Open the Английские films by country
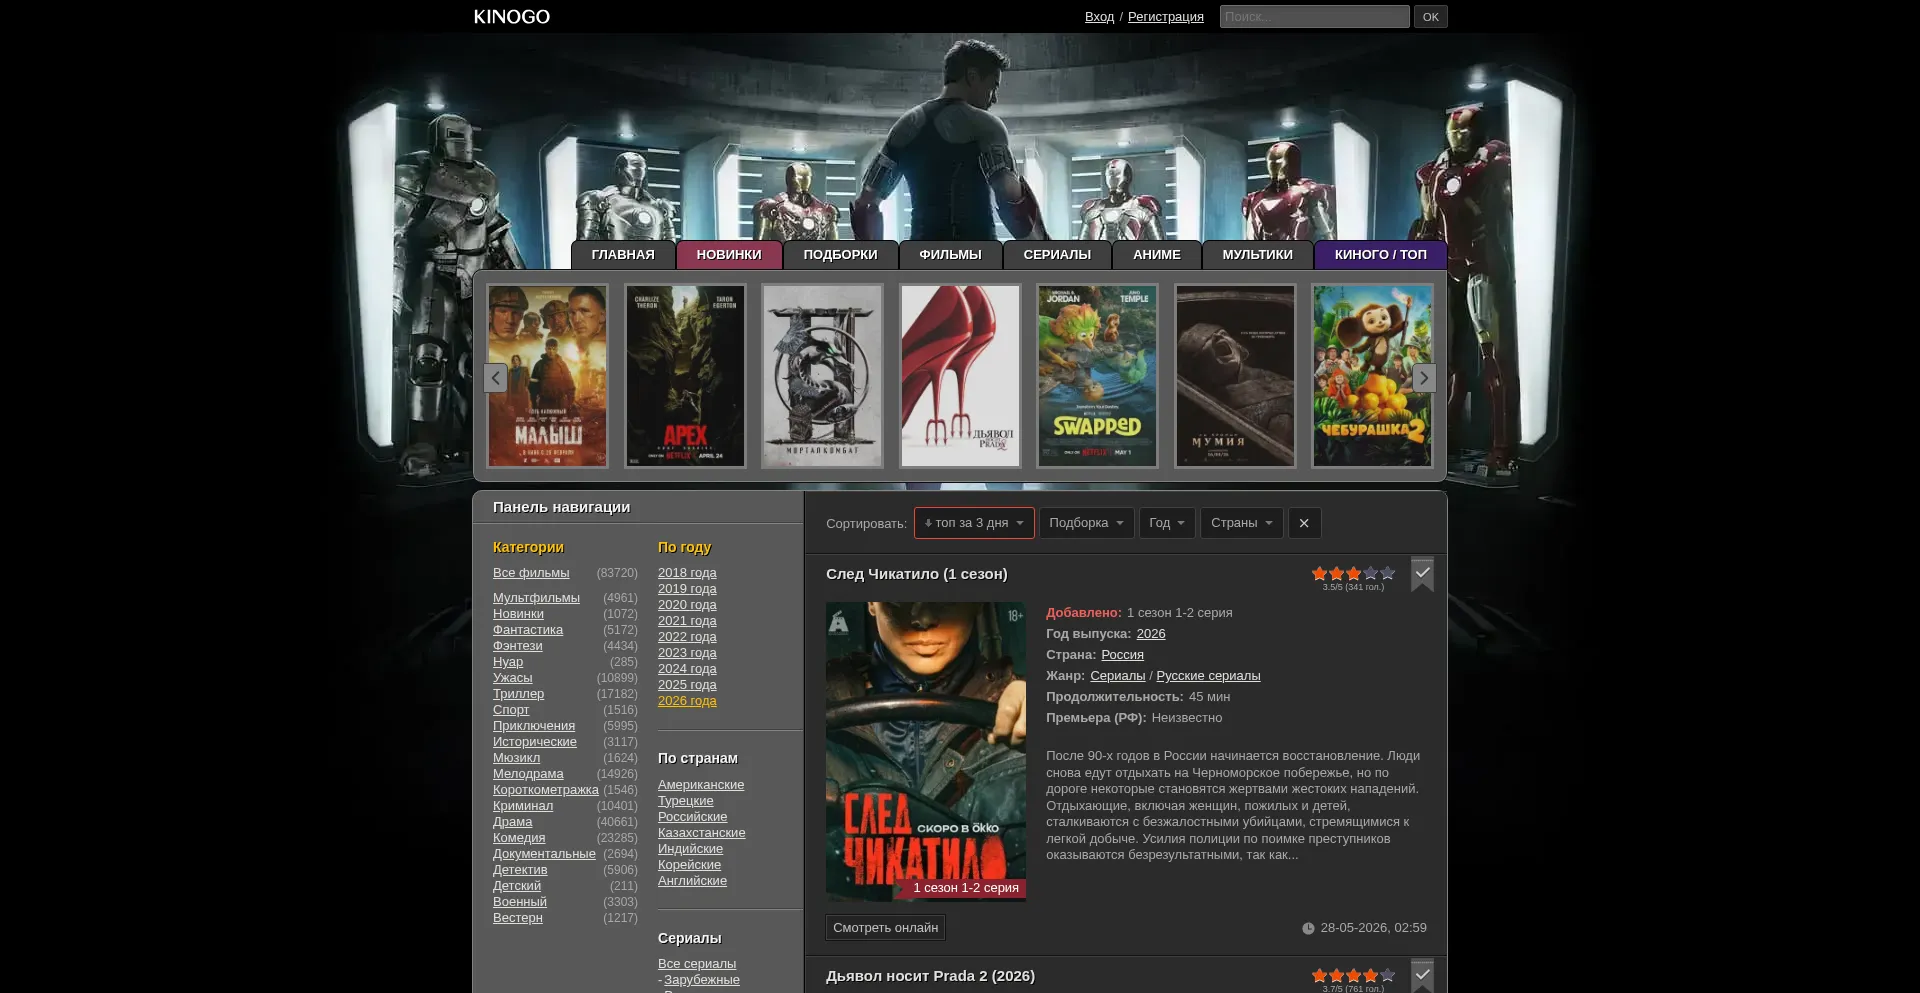 click(692, 881)
